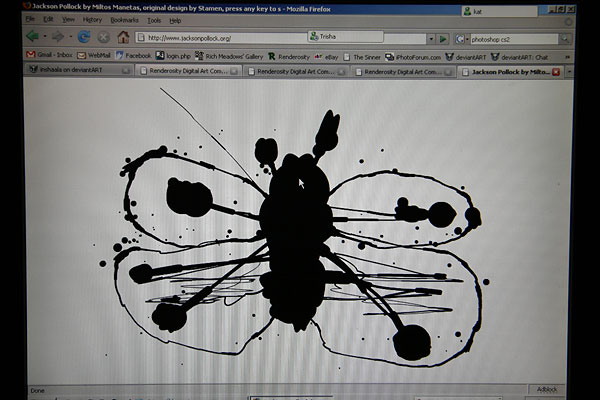600x400 pixels.
Task: Click the green Go arrow beside the address bar
Action: point(443,39)
